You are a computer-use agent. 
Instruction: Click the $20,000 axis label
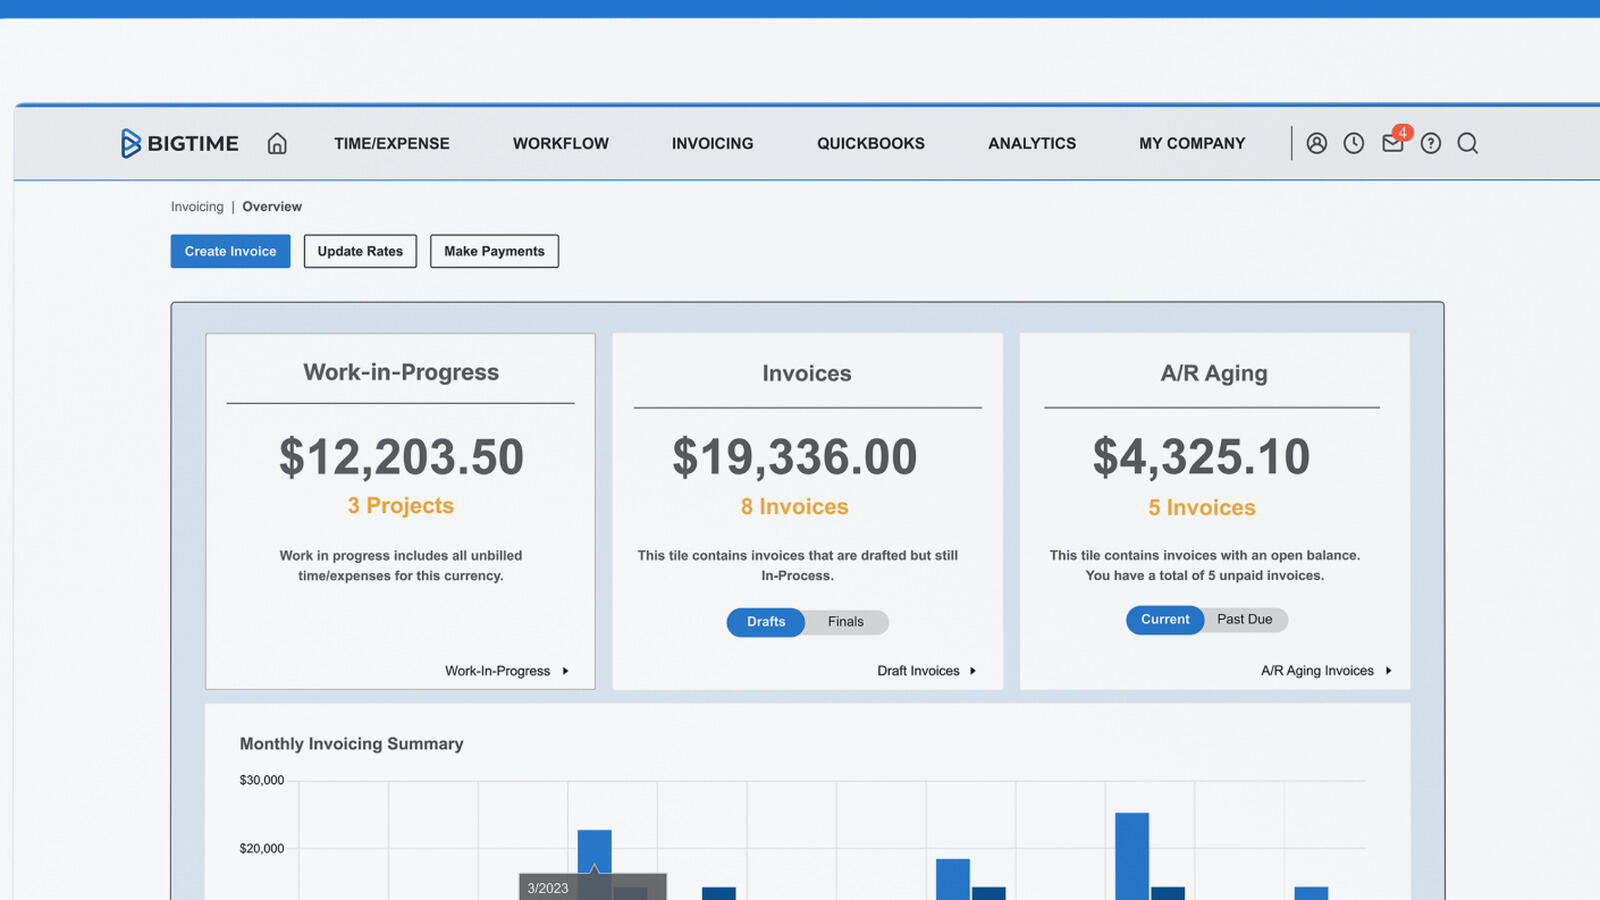(x=262, y=849)
